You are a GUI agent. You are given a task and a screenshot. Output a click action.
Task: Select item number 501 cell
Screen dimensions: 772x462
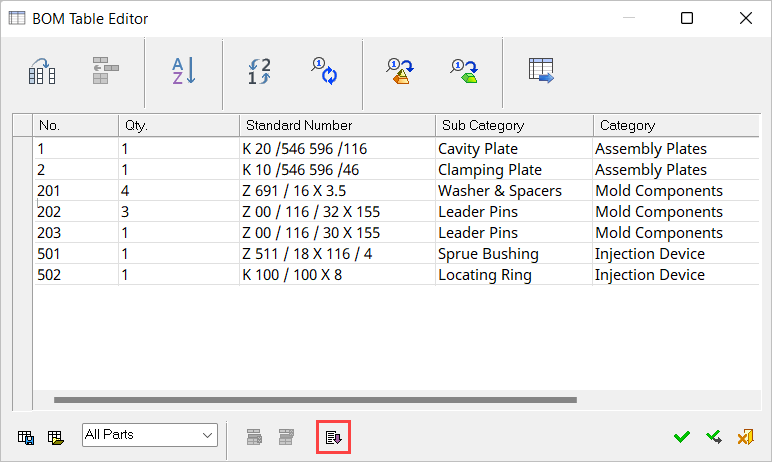(75, 254)
